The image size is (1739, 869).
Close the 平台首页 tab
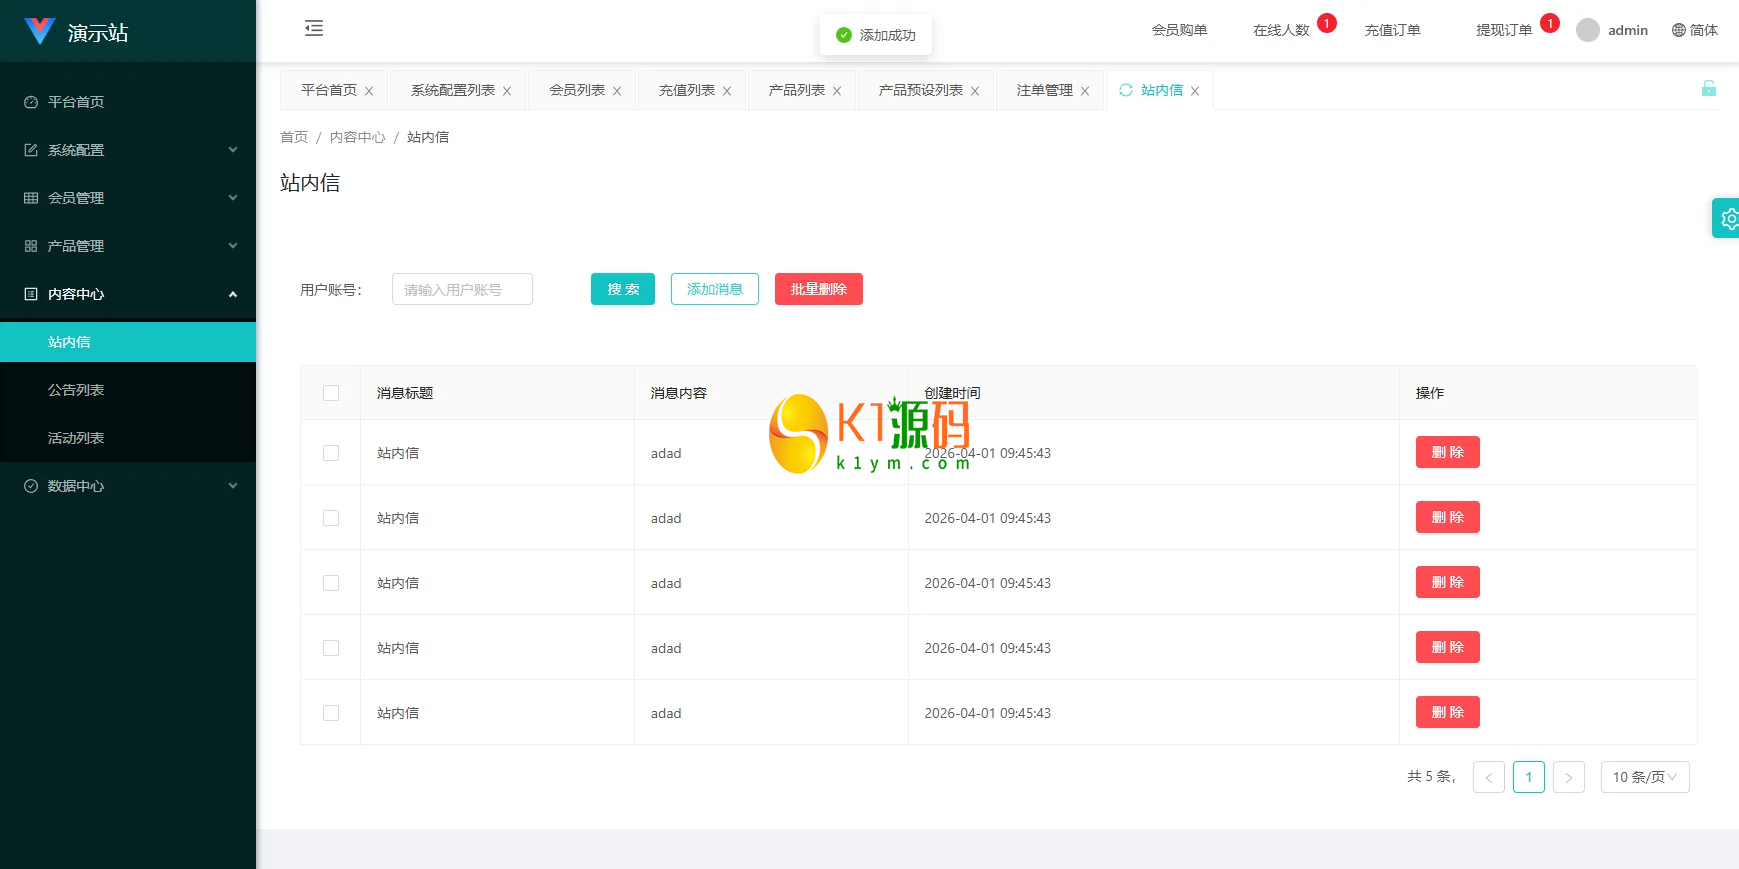(x=369, y=91)
